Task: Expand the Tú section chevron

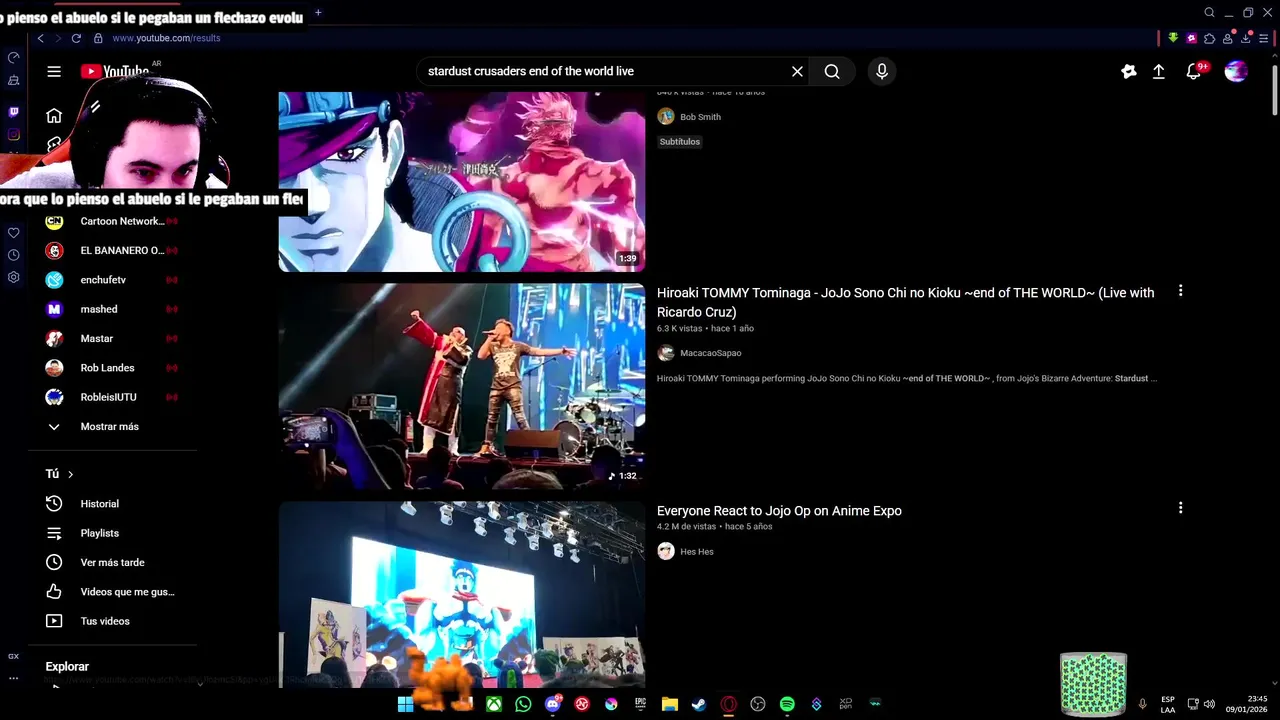Action: tap(70, 474)
